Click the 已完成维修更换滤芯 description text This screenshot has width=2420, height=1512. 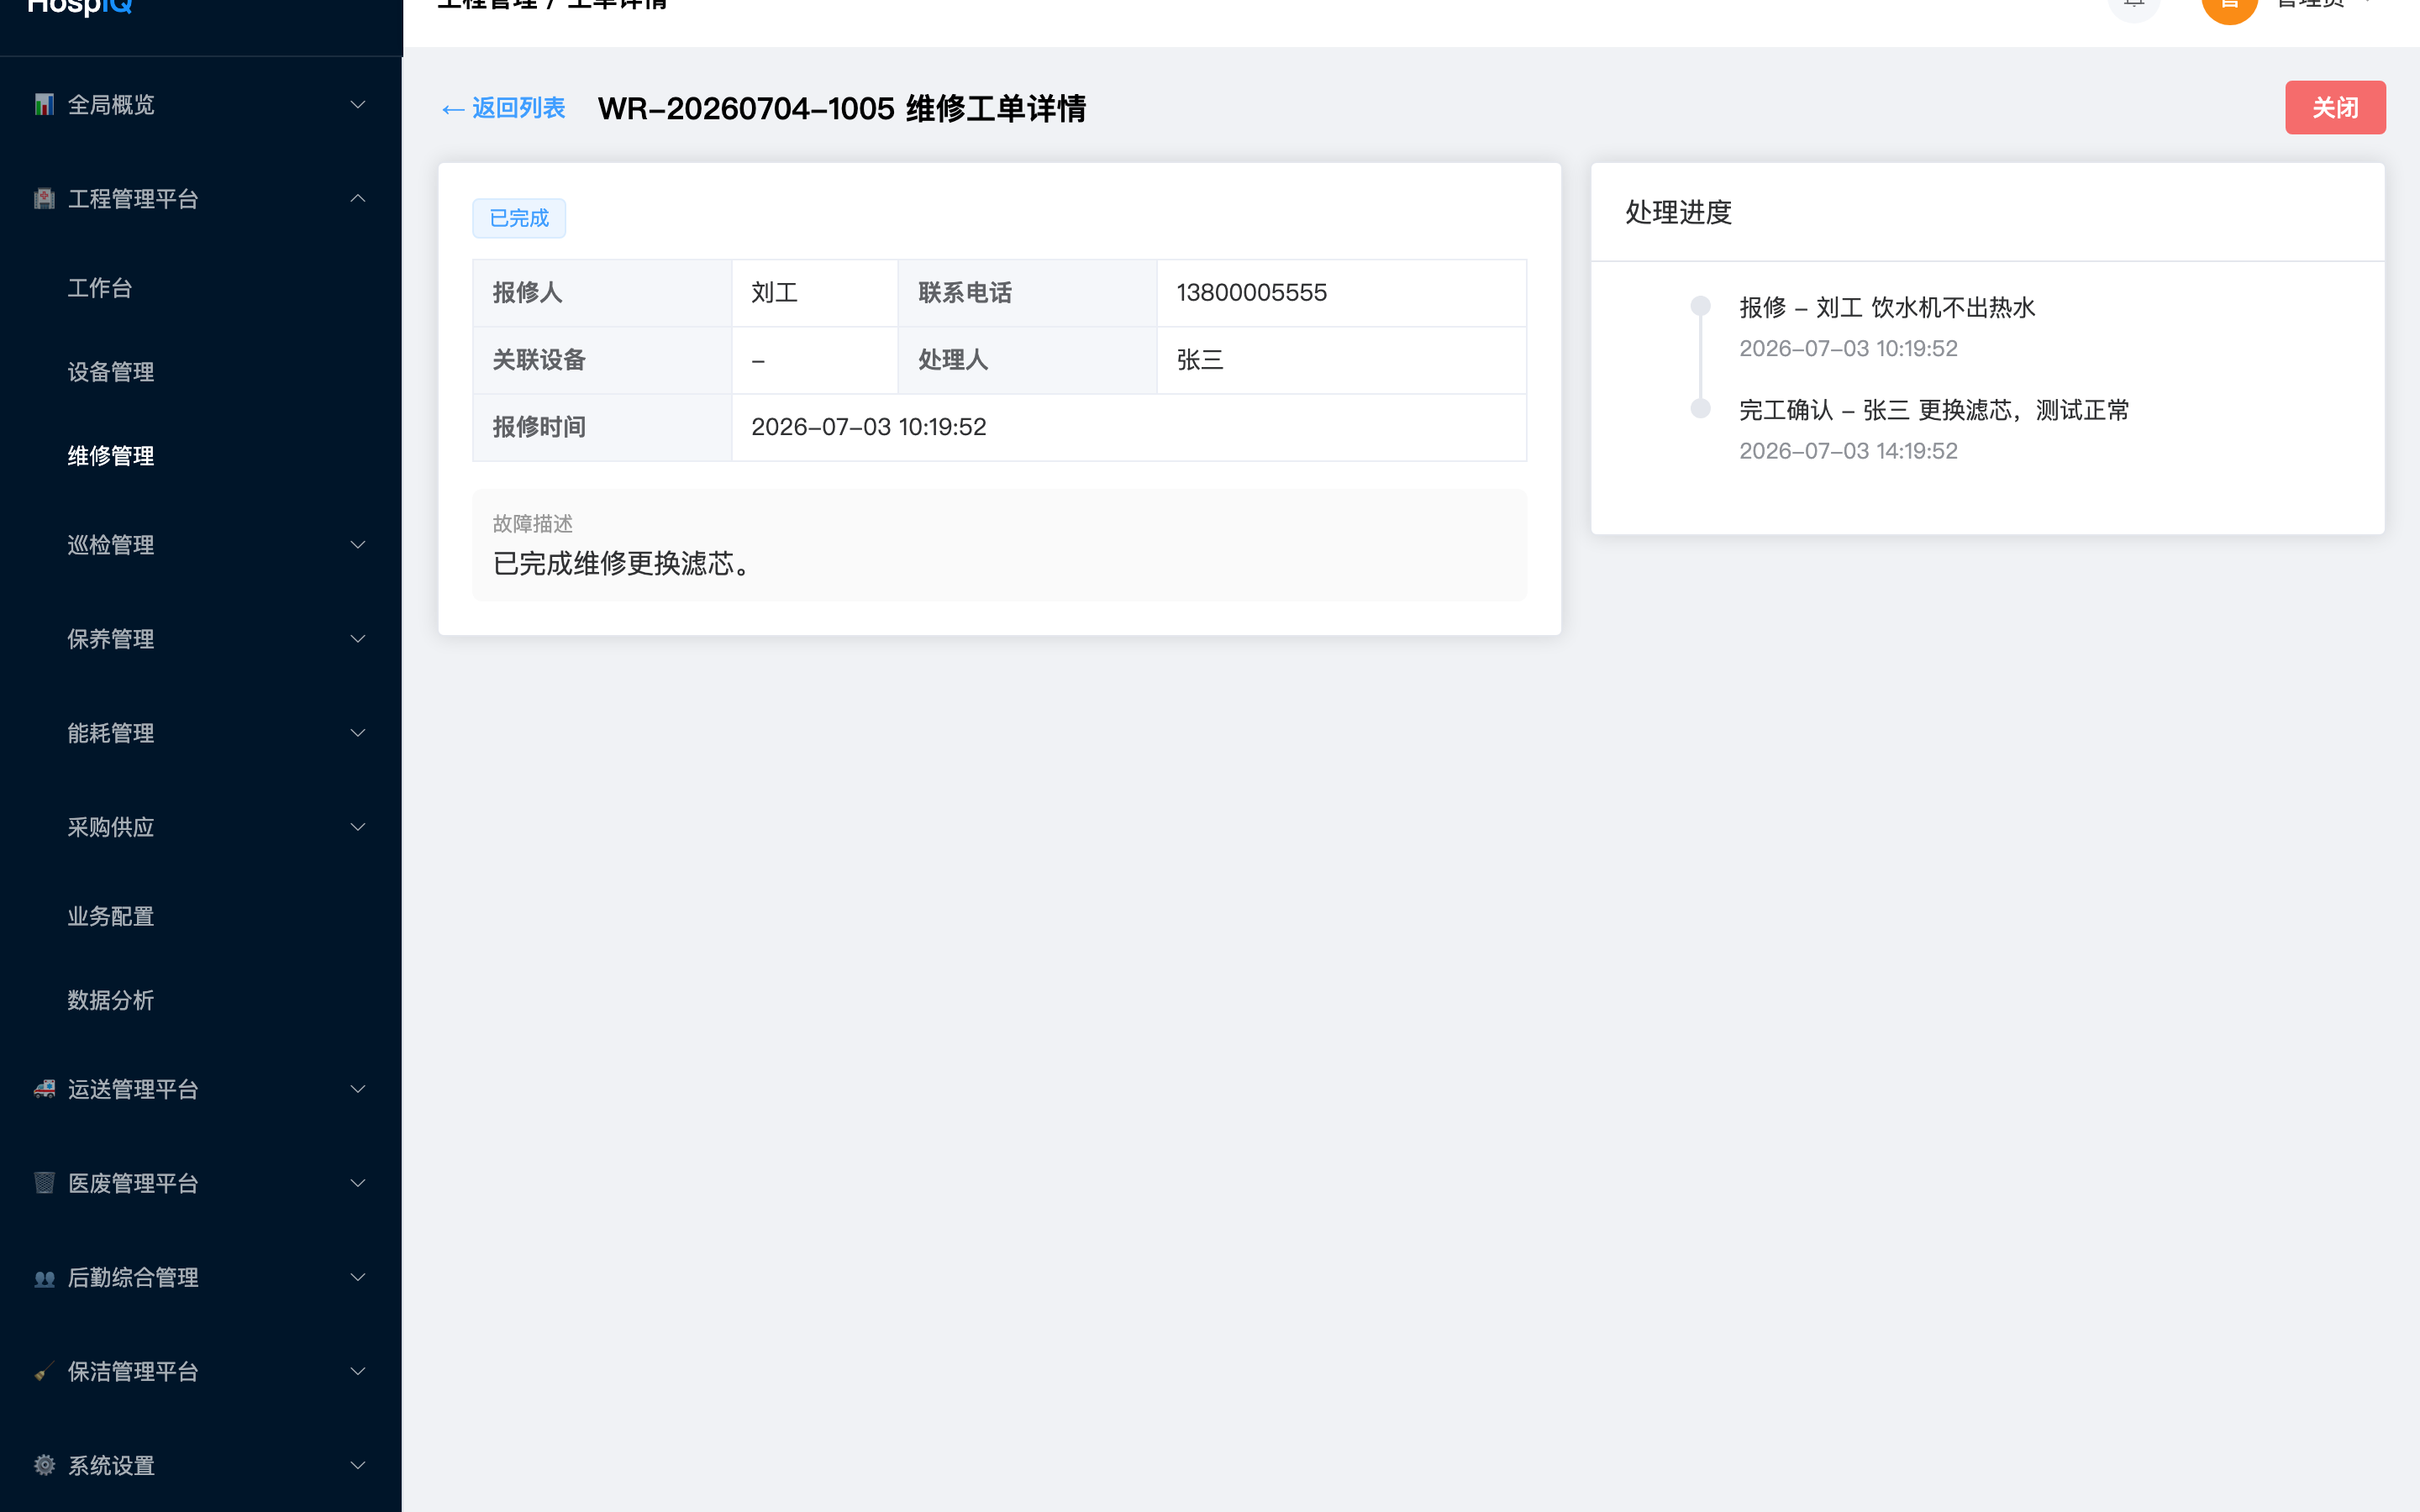(622, 564)
